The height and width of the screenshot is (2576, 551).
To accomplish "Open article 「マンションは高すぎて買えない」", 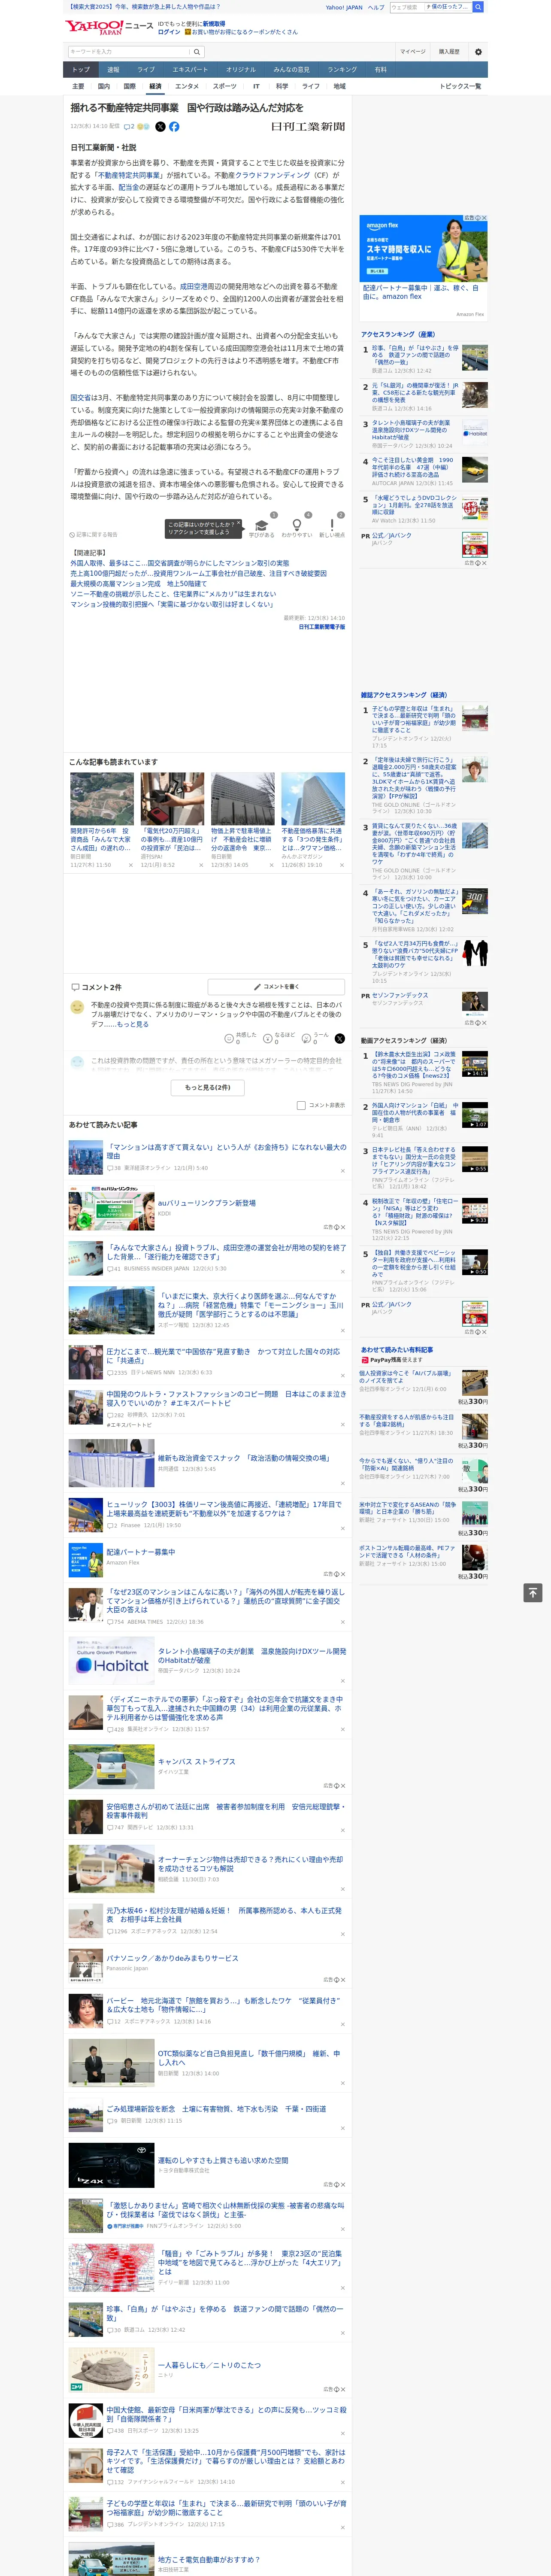I will (x=226, y=1152).
